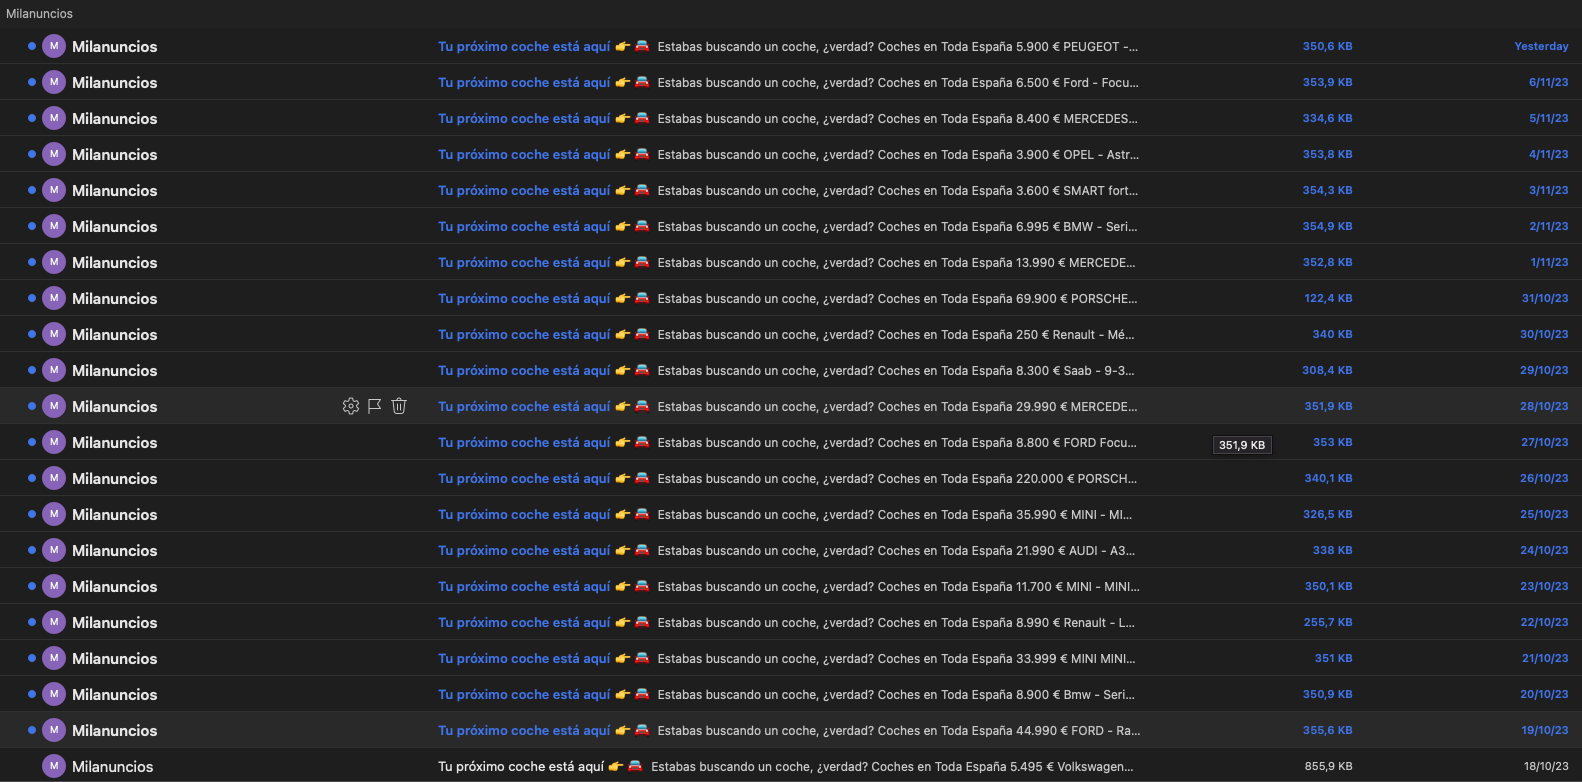Select the 350,1 KB email from 23/10/23
This screenshot has width=1582, height=782.
[x=791, y=586]
